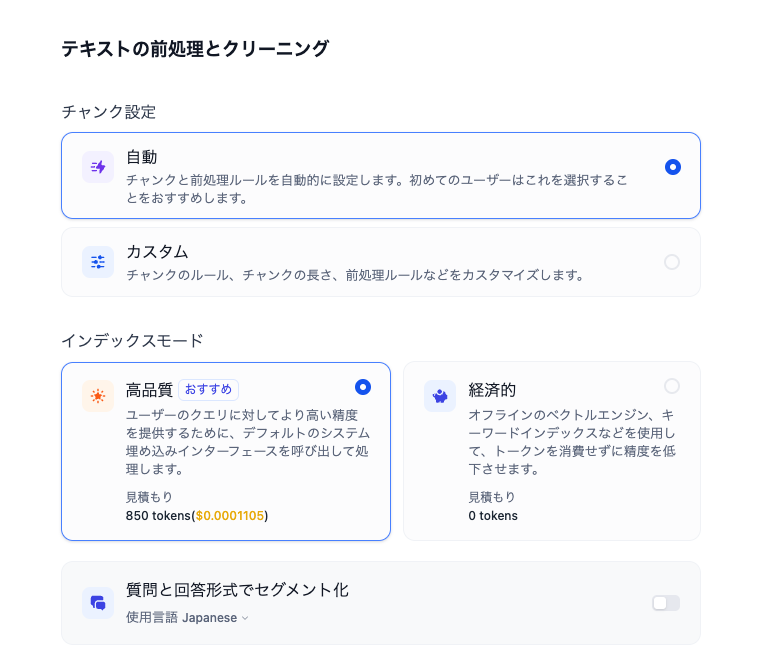Click the おすすめ badge

[208, 390]
